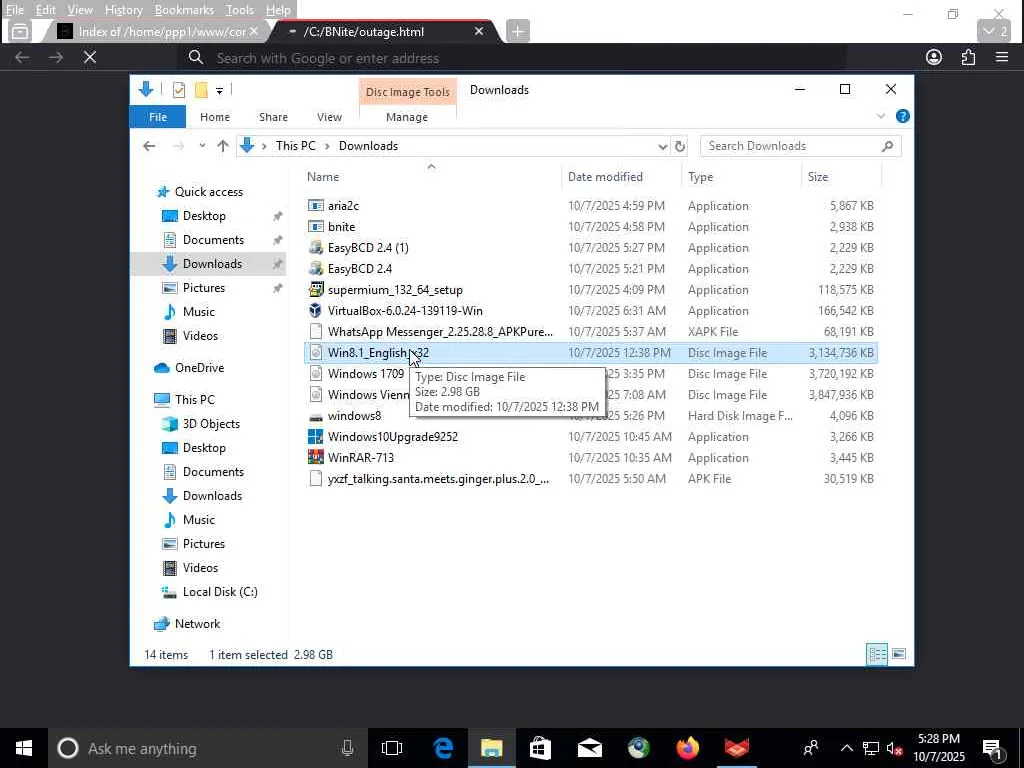Click the Explorer back arrow
This screenshot has height=768, width=1024.
(149, 146)
